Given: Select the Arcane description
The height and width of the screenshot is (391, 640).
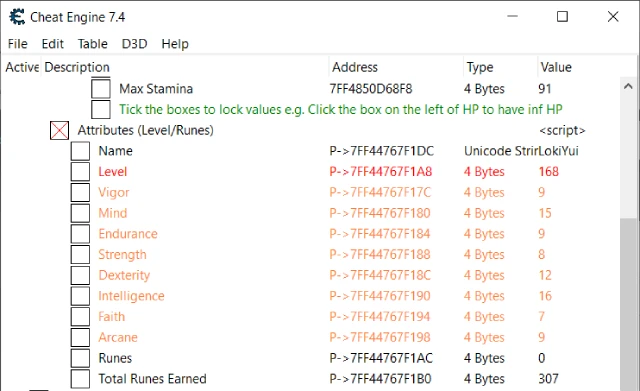Looking at the screenshot, I should (118, 338).
